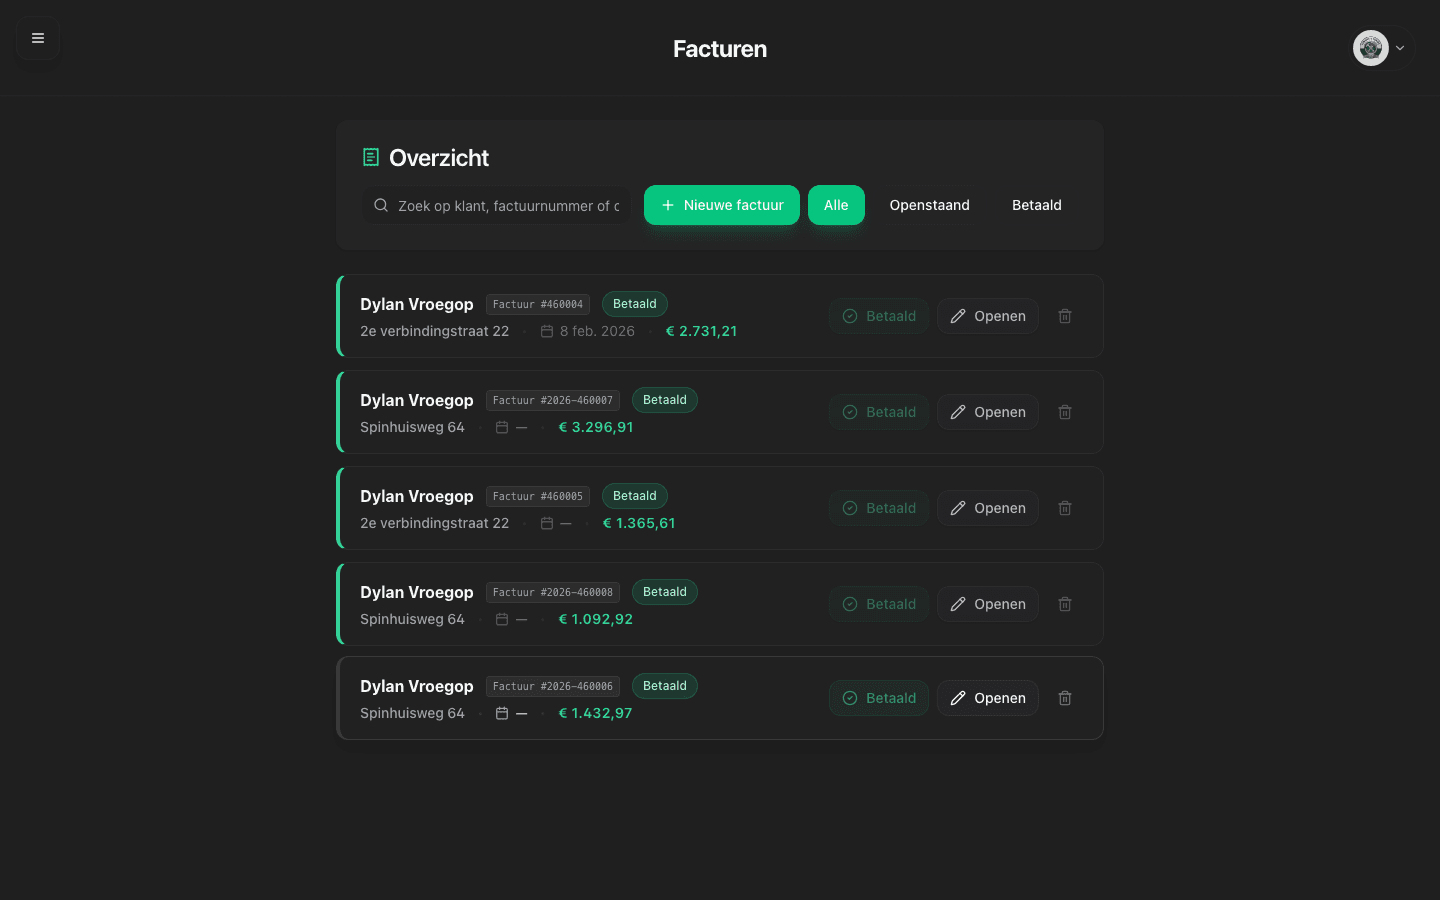Toggle the Betaald status on factuur #2026-460007
The width and height of the screenshot is (1440, 900).
879,412
